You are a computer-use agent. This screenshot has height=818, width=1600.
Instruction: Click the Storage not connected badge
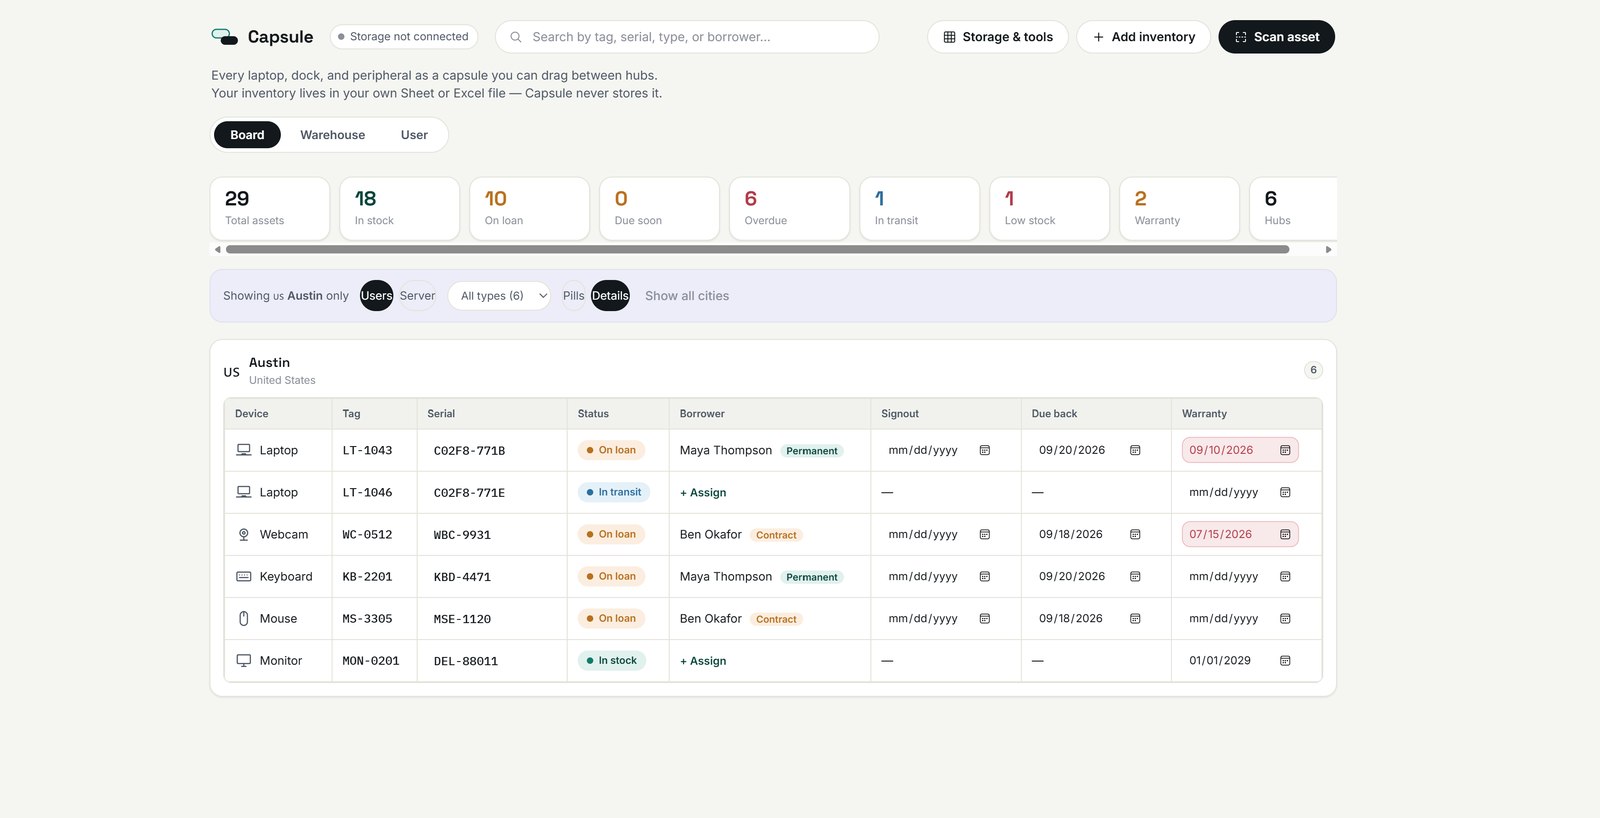(404, 37)
